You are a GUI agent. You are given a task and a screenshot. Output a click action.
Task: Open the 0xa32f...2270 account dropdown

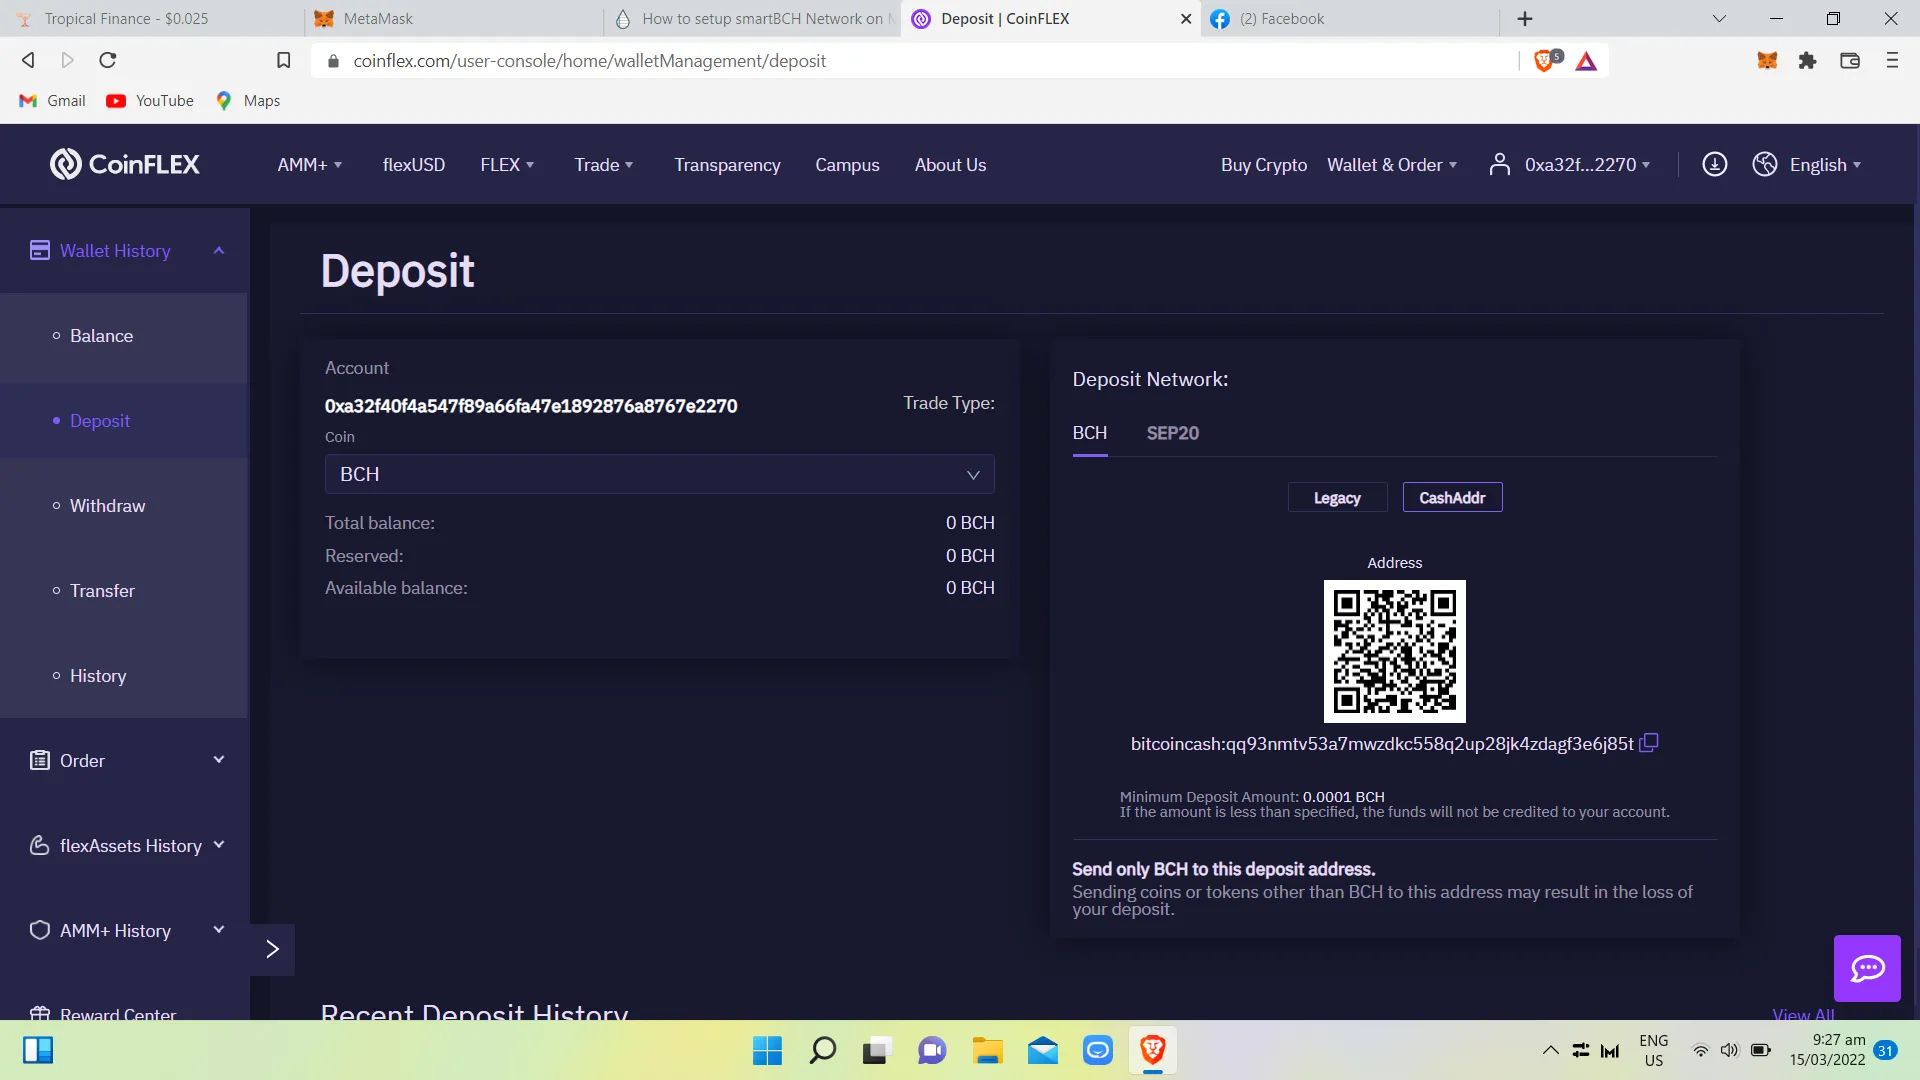(1587, 165)
